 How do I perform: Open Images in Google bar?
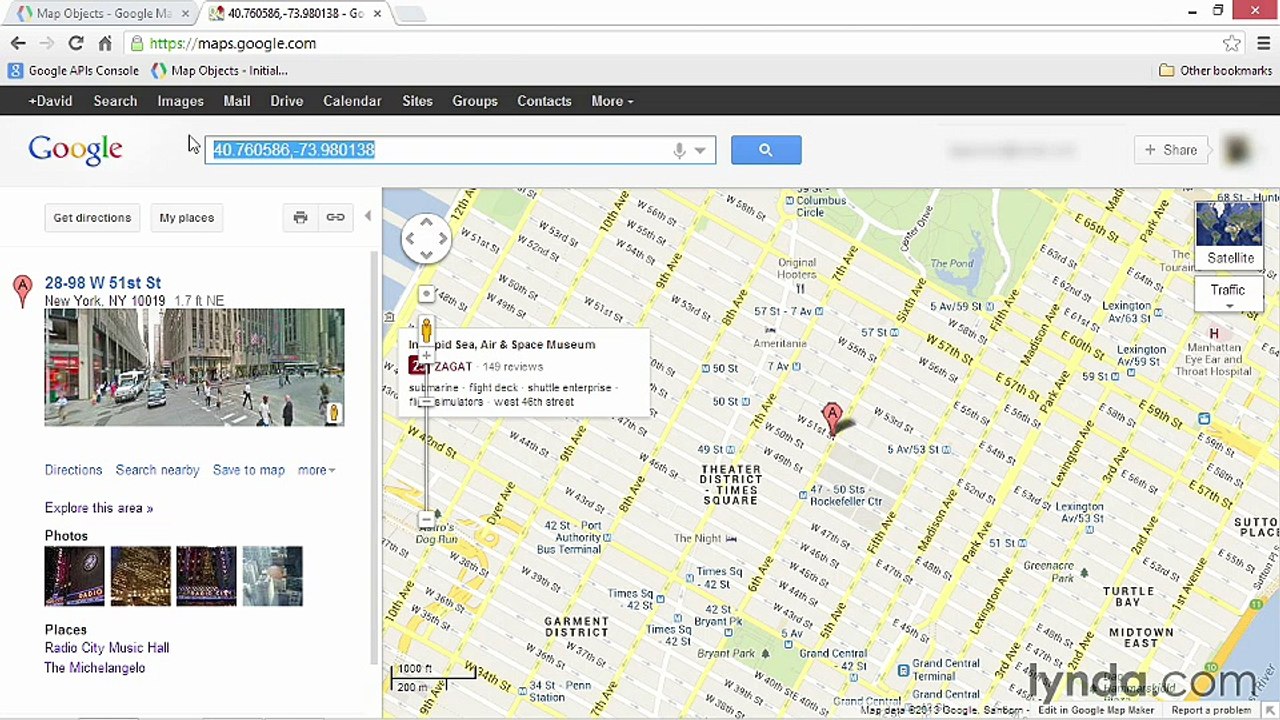pos(180,101)
